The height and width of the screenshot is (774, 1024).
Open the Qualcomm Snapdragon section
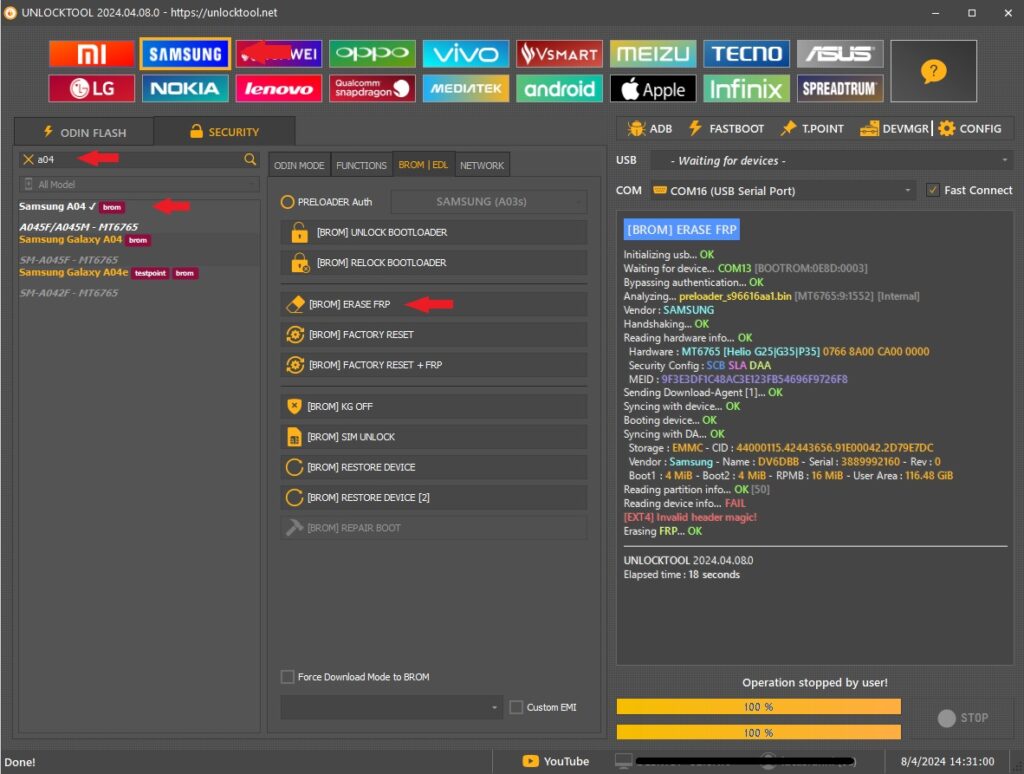click(372, 89)
